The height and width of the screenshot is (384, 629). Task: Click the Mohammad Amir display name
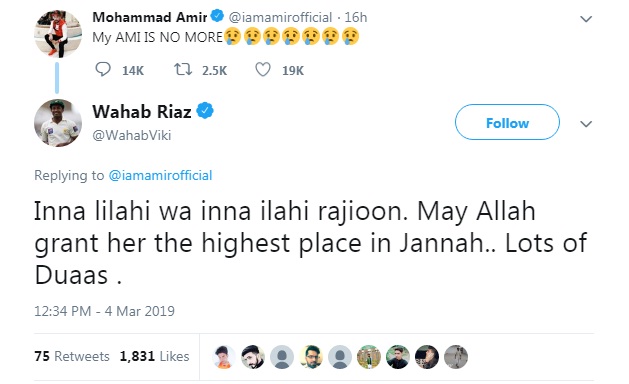(x=150, y=17)
